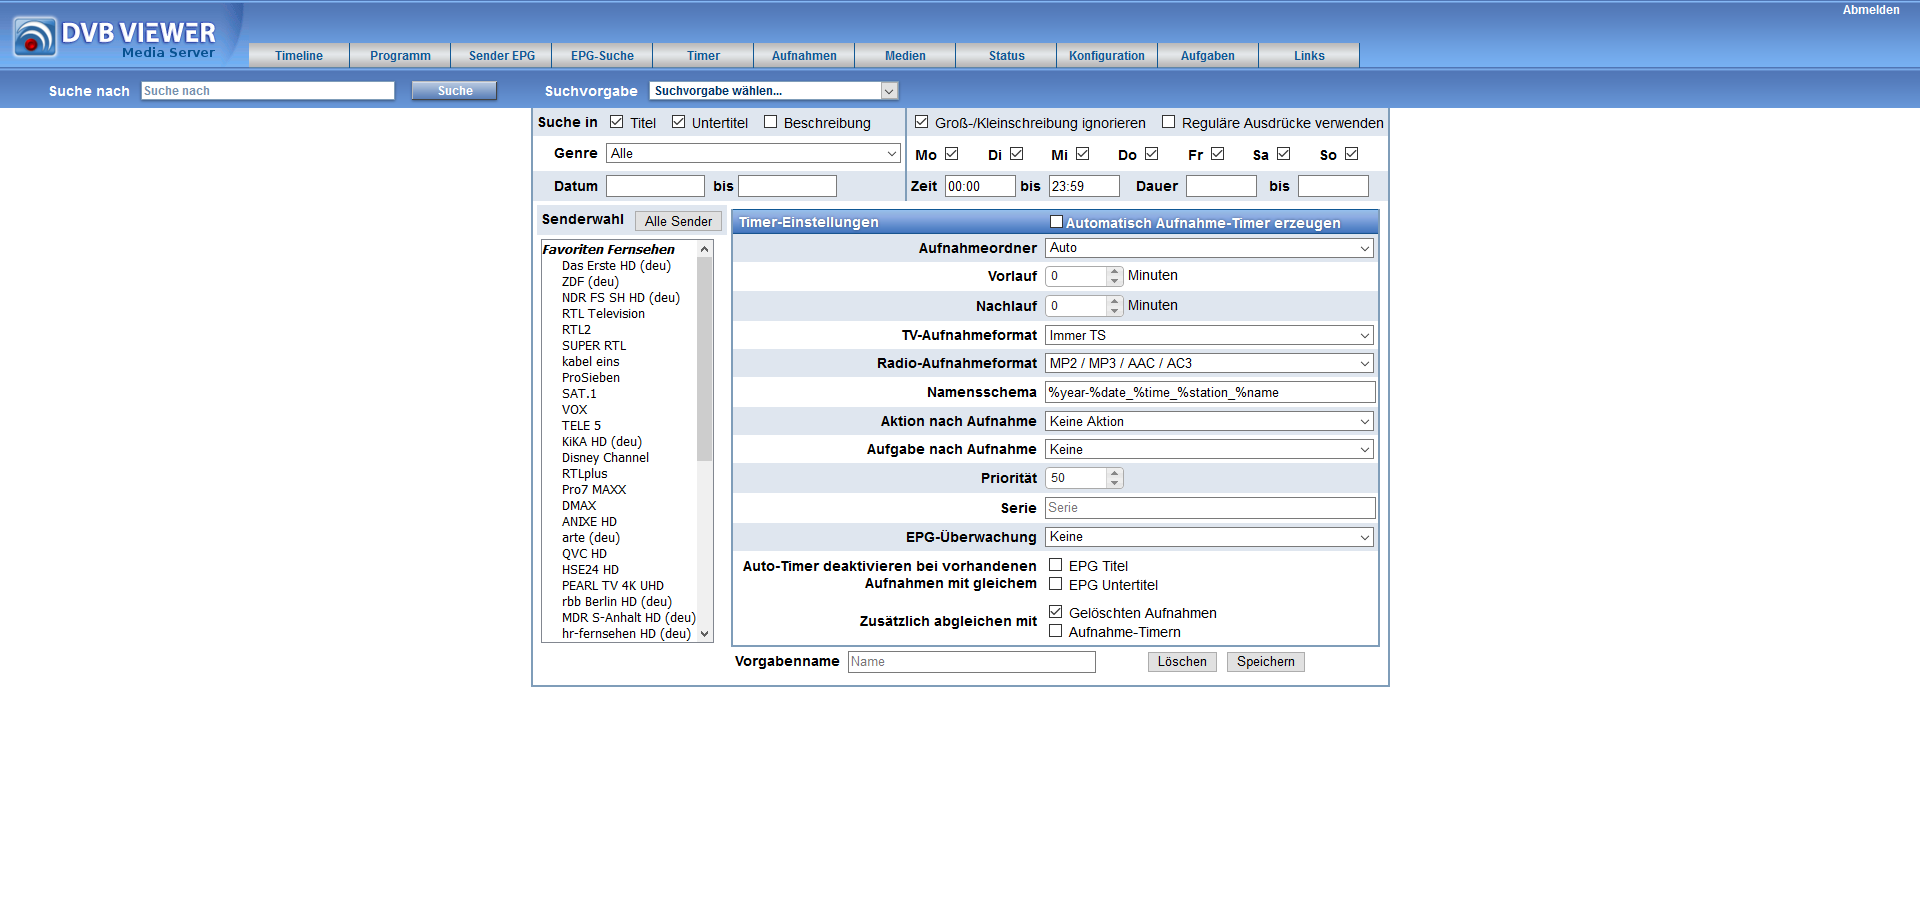1920x916 pixels.
Task: Switch to the Sender EPG tab
Action: click(502, 56)
